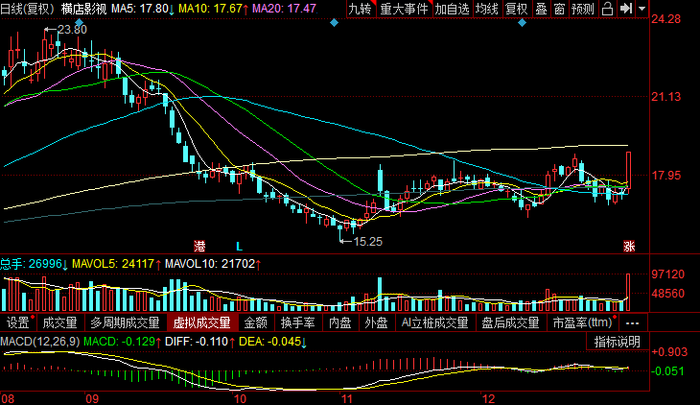Click the 17.95 price axis label
Viewport: 700px width, 405px height.
point(666,175)
